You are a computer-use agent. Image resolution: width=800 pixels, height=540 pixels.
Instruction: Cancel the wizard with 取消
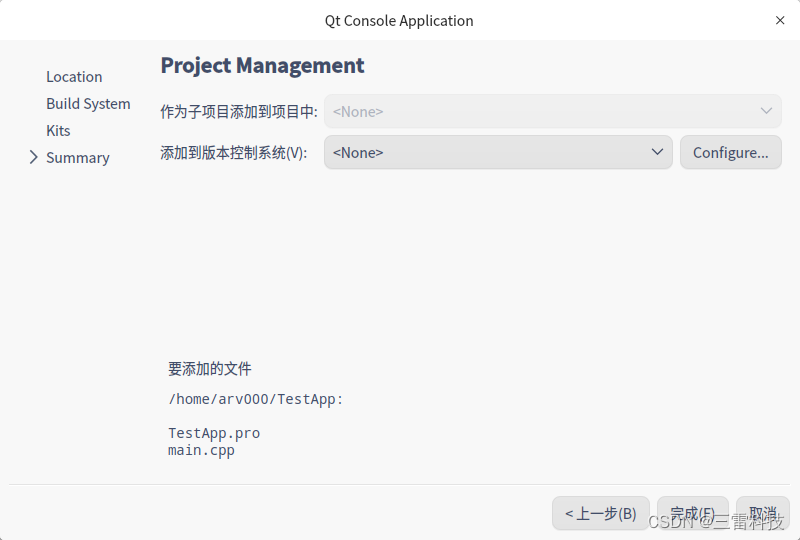(x=762, y=513)
